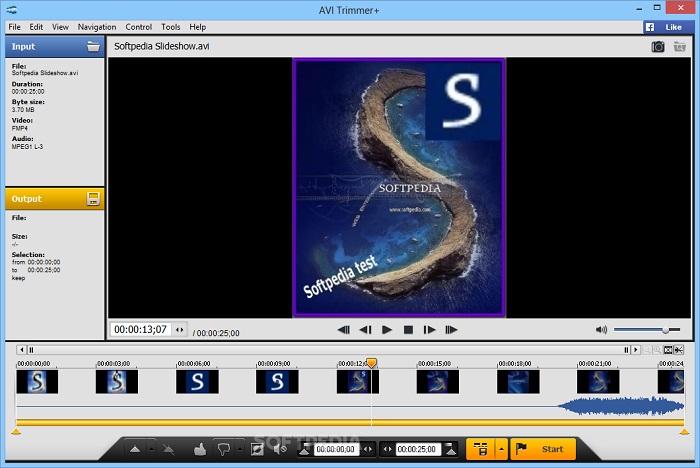Fit timeline to window icon
700x468 pixels.
pos(668,350)
